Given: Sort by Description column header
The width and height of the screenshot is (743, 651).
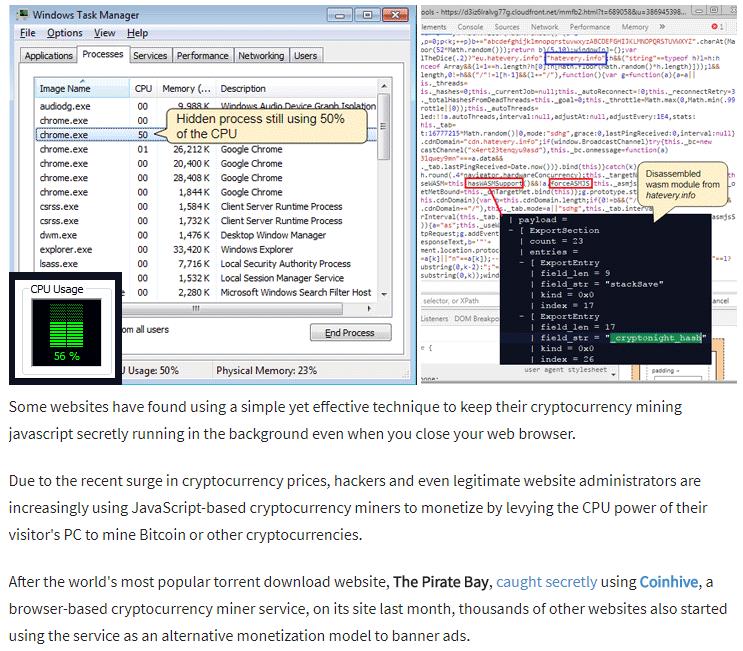Looking at the screenshot, I should tap(297, 89).
